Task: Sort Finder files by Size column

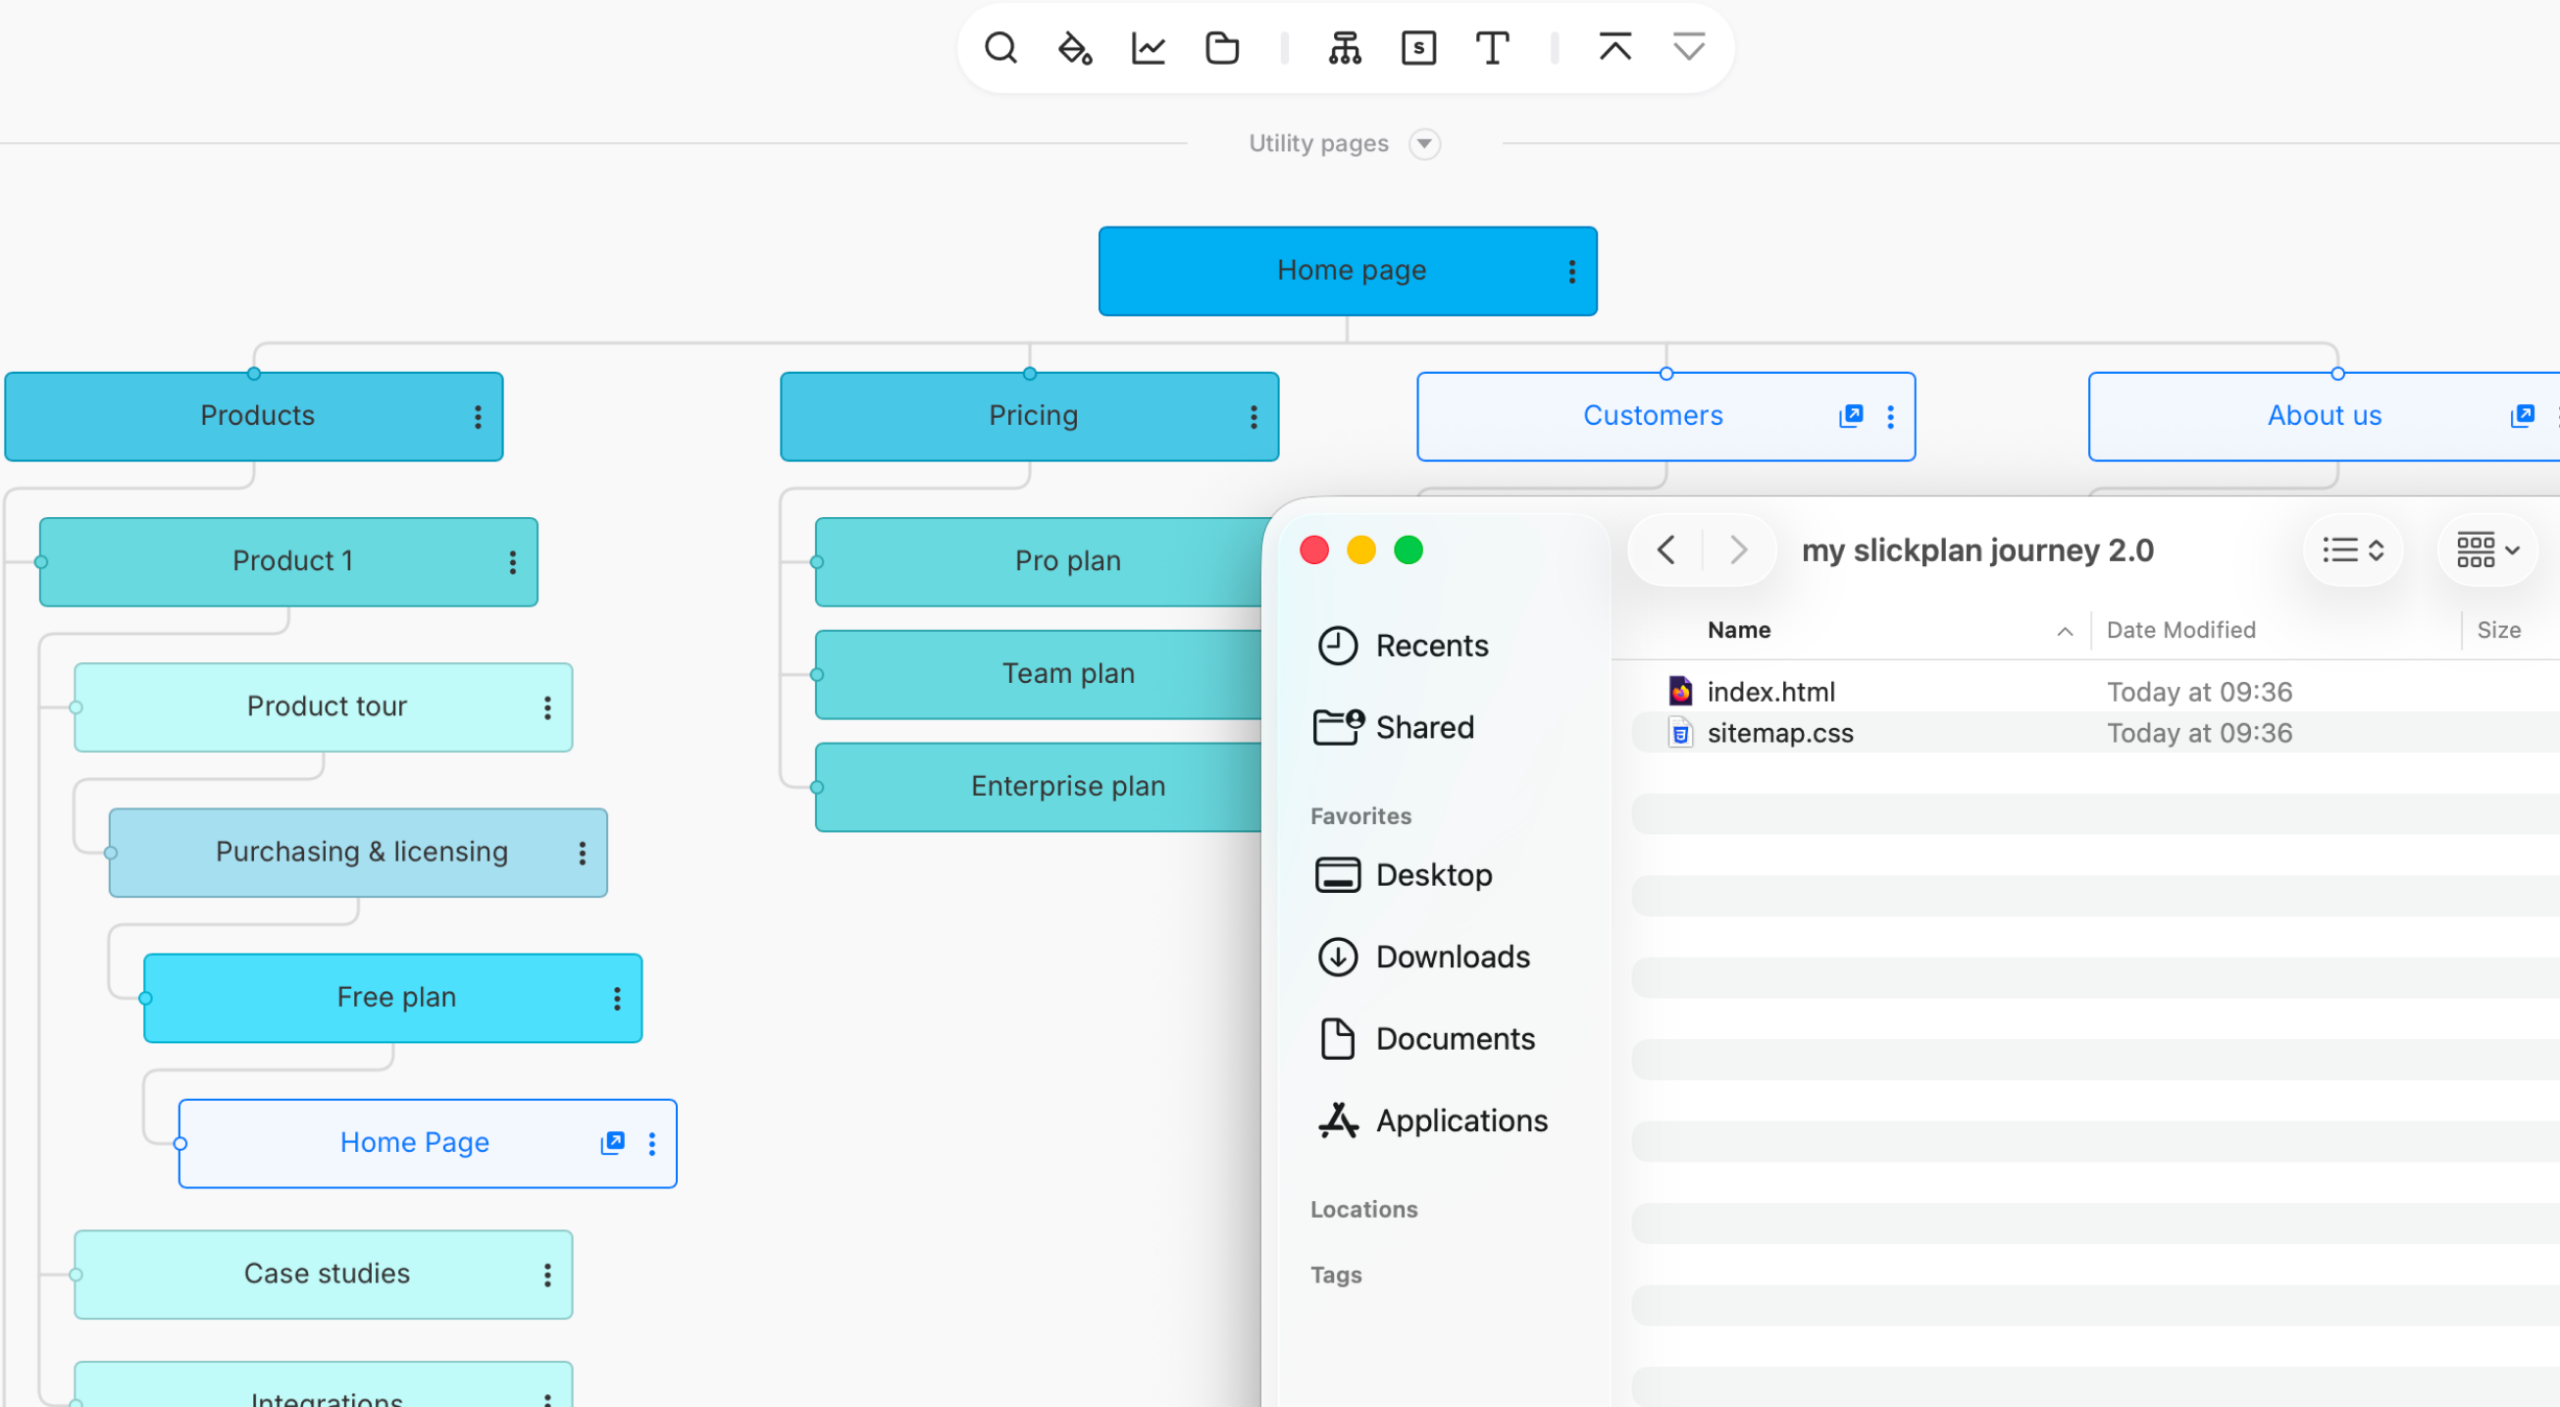Action: coord(2498,631)
